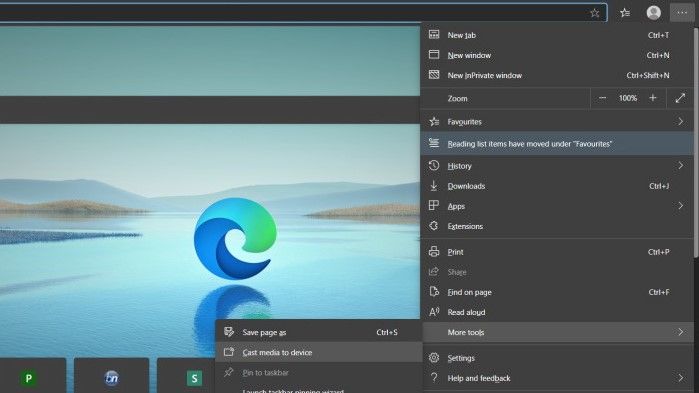Click the Extensions puzzle icon
Screen dimensions: 699x393
434,226
